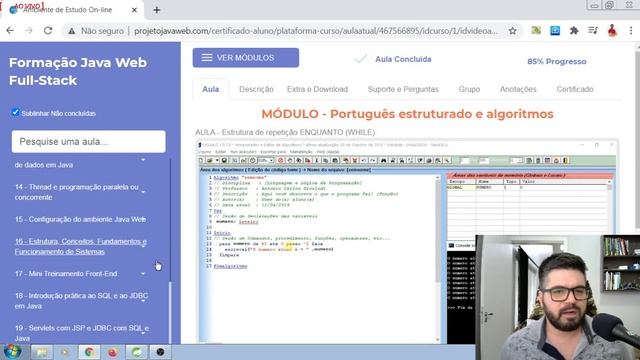Screen dimensions: 640x360
Task: Click the blue extension icon in toolbar
Action: coord(555,31)
